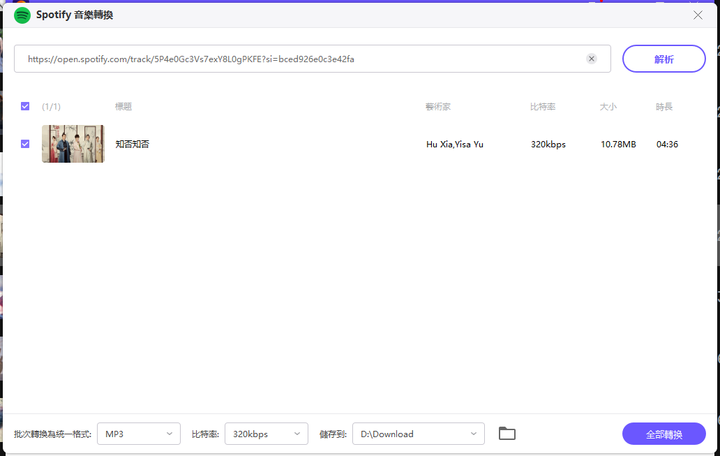The width and height of the screenshot is (720, 456).
Task: Click the 大小 column header
Action: 608,107
